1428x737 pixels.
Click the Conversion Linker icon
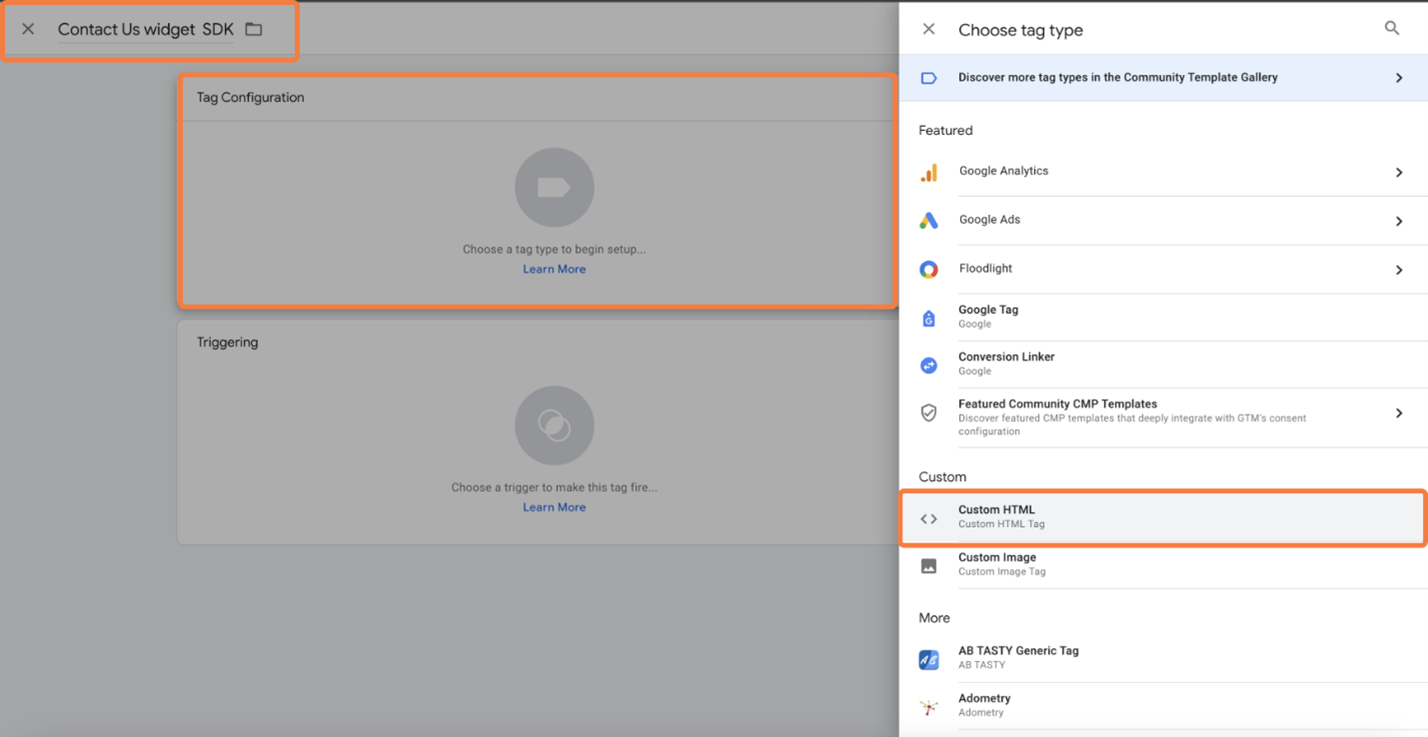coord(929,365)
